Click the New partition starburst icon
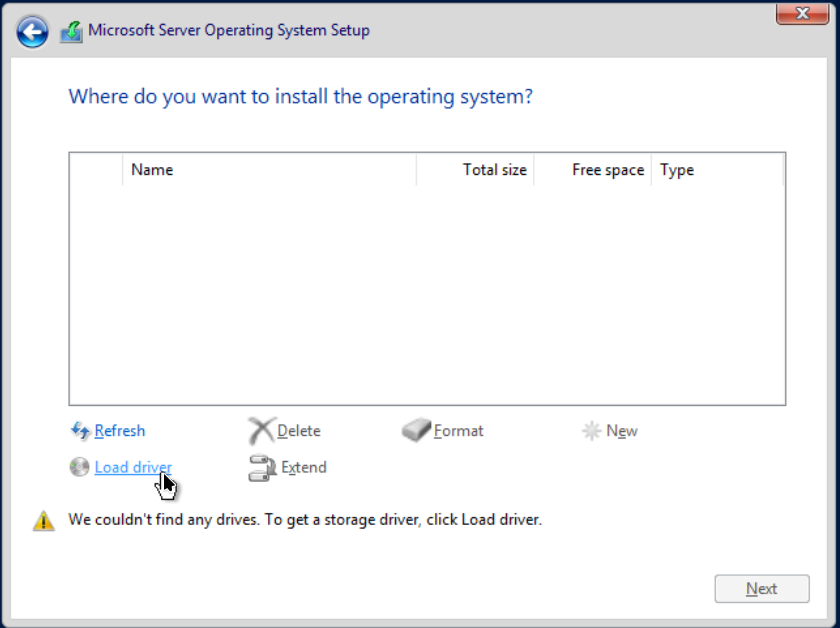Image resolution: width=840 pixels, height=628 pixels. [x=591, y=431]
